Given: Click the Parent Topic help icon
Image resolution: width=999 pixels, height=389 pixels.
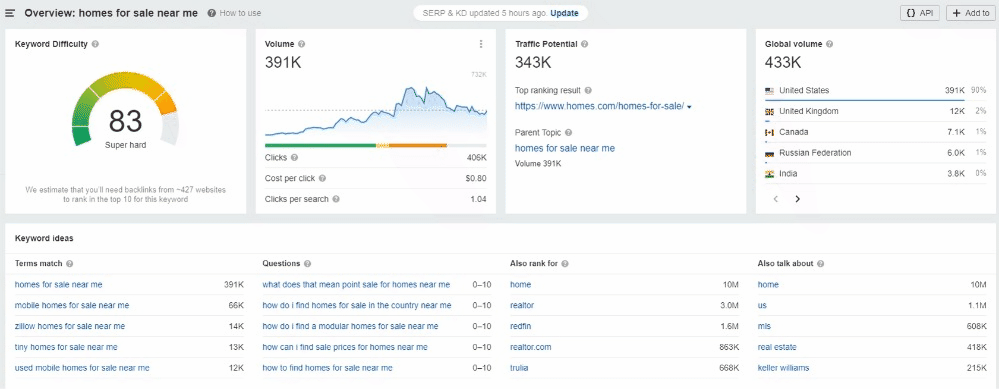Looking at the screenshot, I should click(568, 133).
